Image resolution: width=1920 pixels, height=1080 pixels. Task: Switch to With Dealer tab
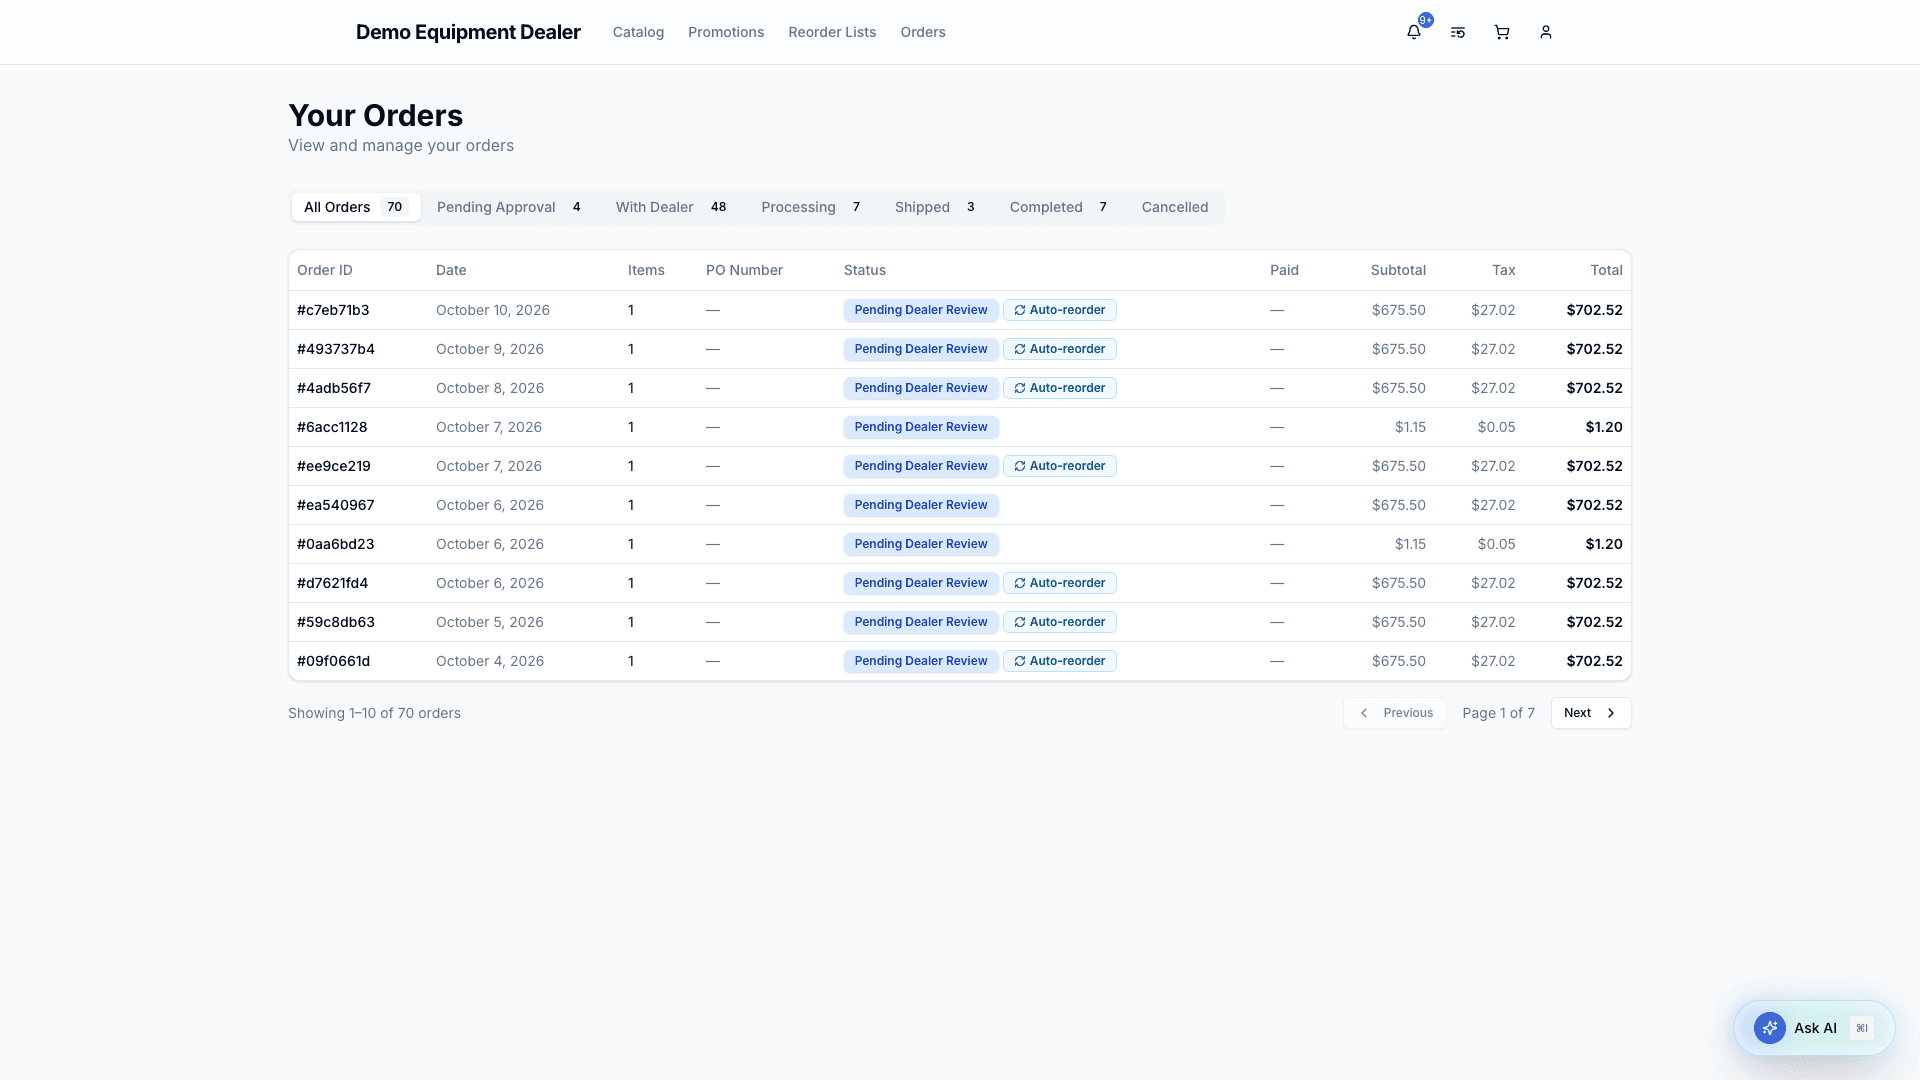671,207
